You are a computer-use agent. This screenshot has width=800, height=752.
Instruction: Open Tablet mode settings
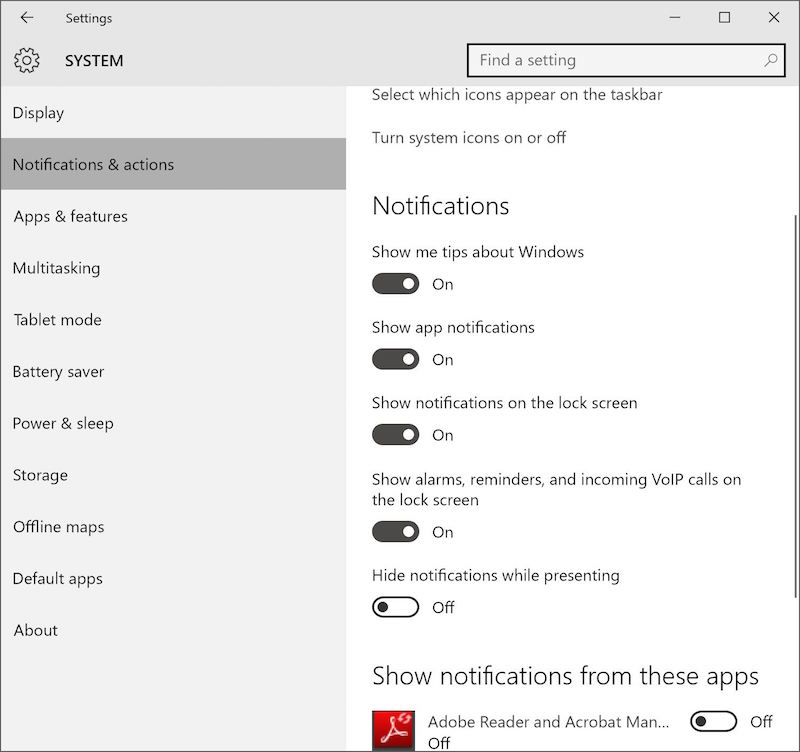click(x=173, y=320)
